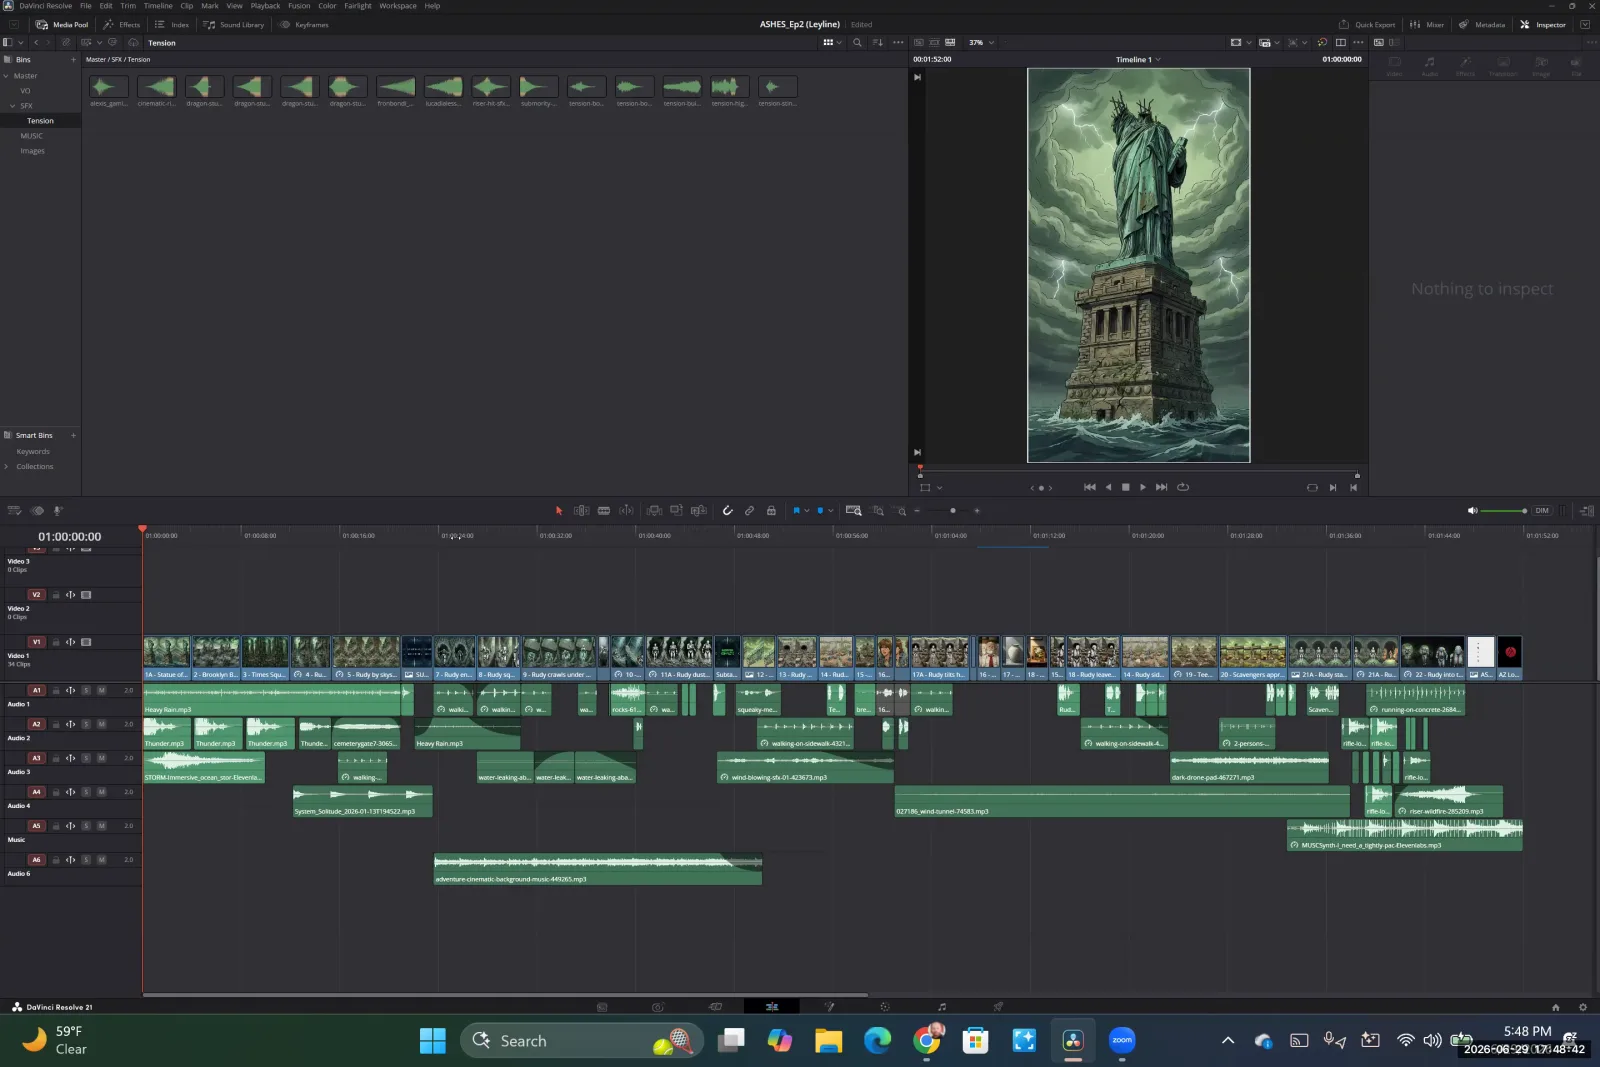This screenshot has width=1600, height=1067.
Task: Solo audio track A2
Action: pyautogui.click(x=86, y=724)
